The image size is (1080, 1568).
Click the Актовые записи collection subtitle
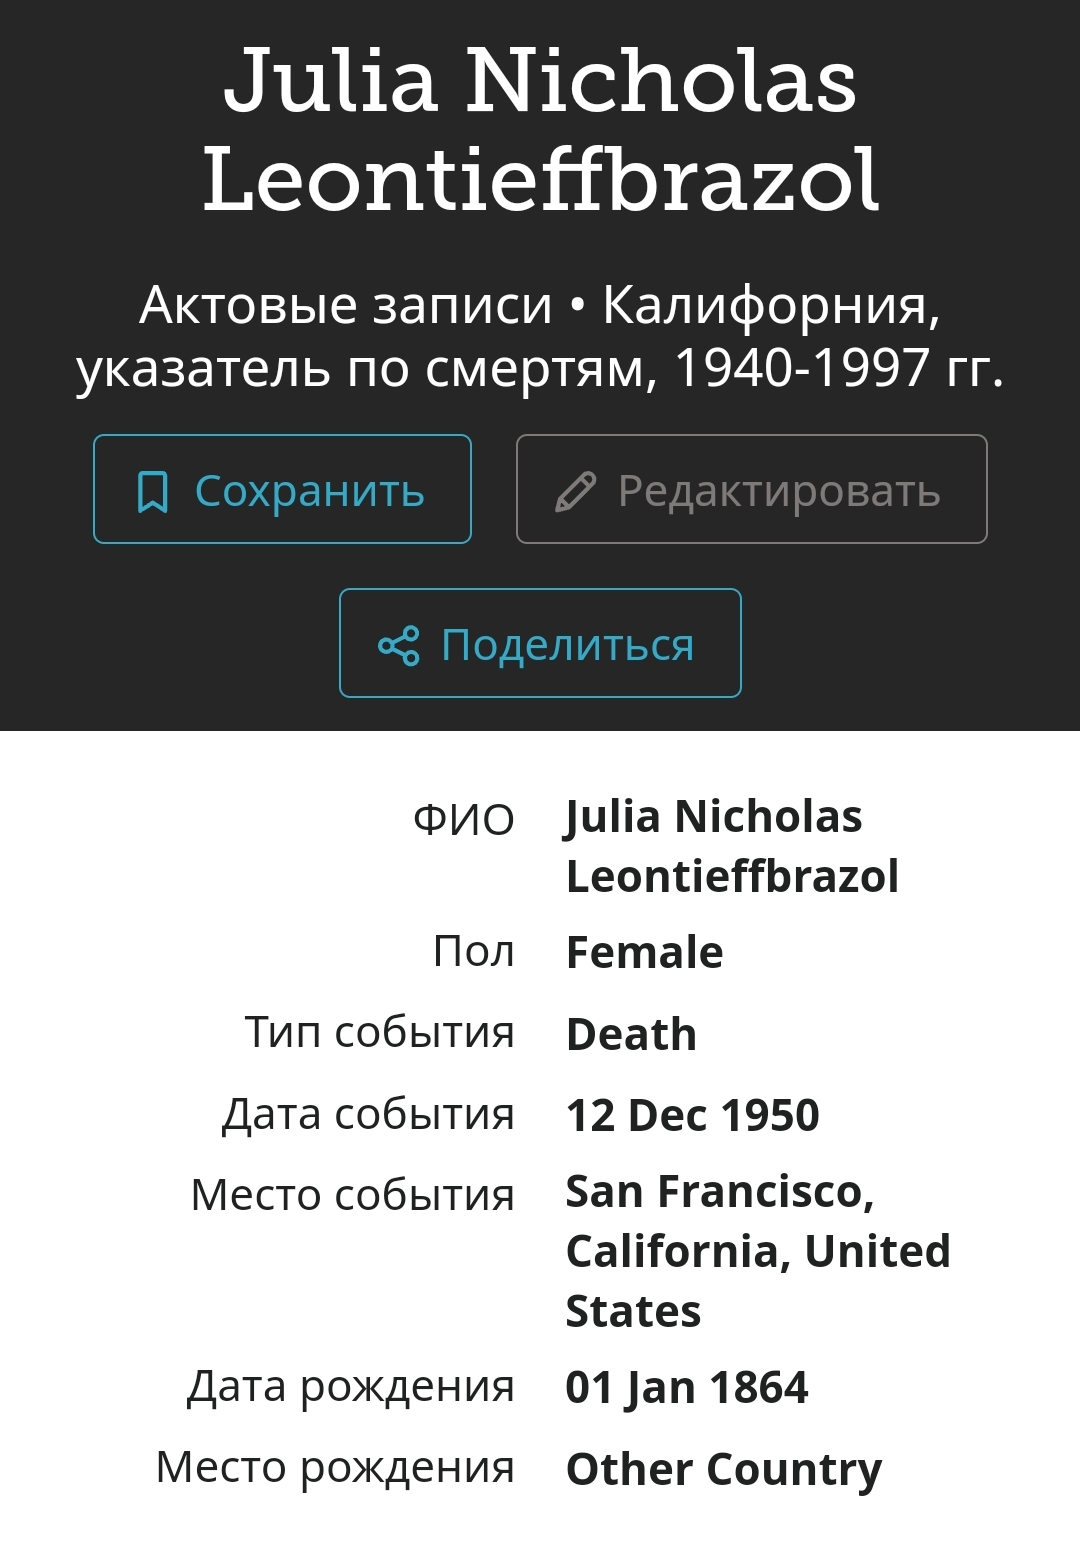point(540,336)
